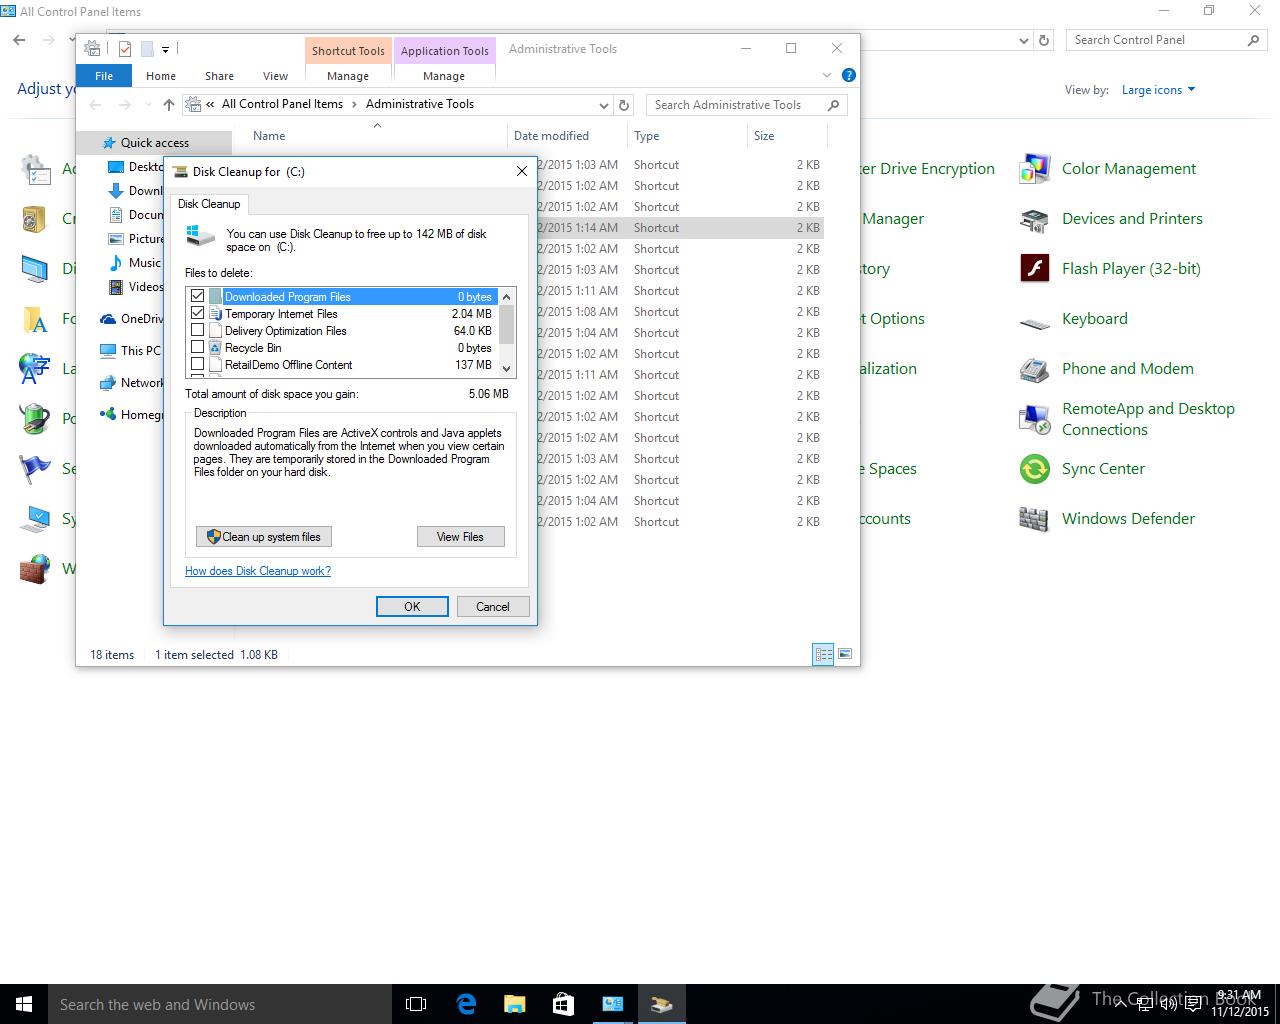Open the Control Panel address bar dropdown

1023,41
